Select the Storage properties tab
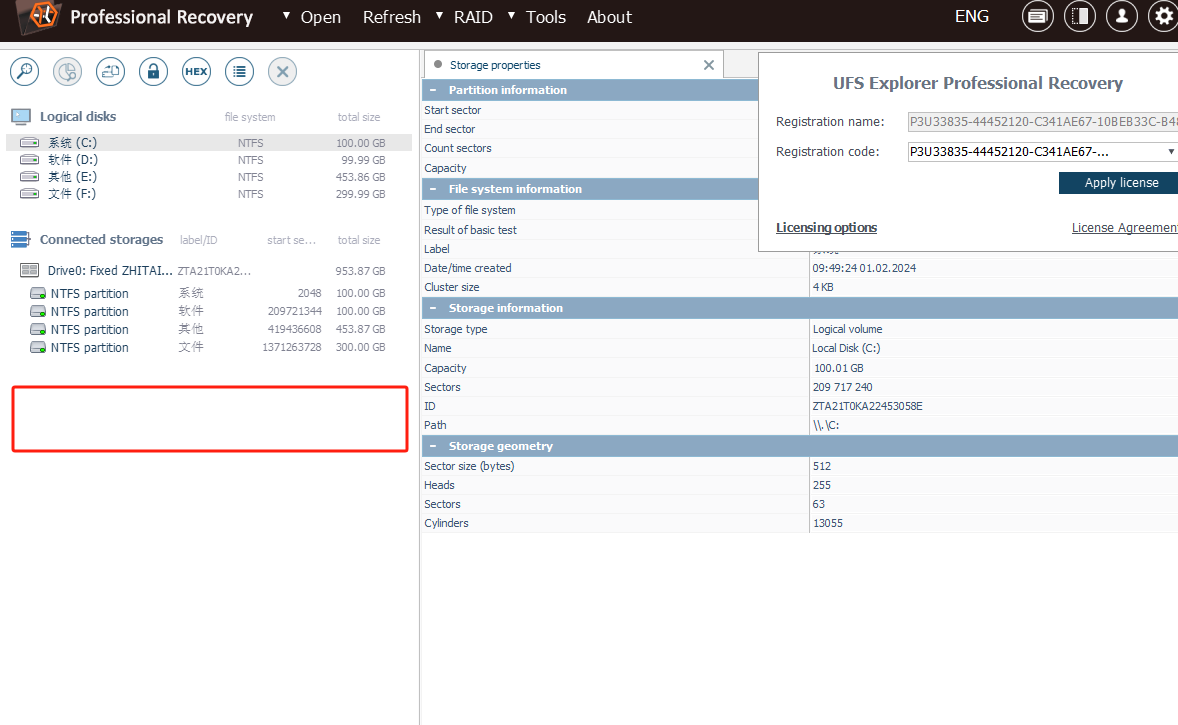 [x=573, y=65]
